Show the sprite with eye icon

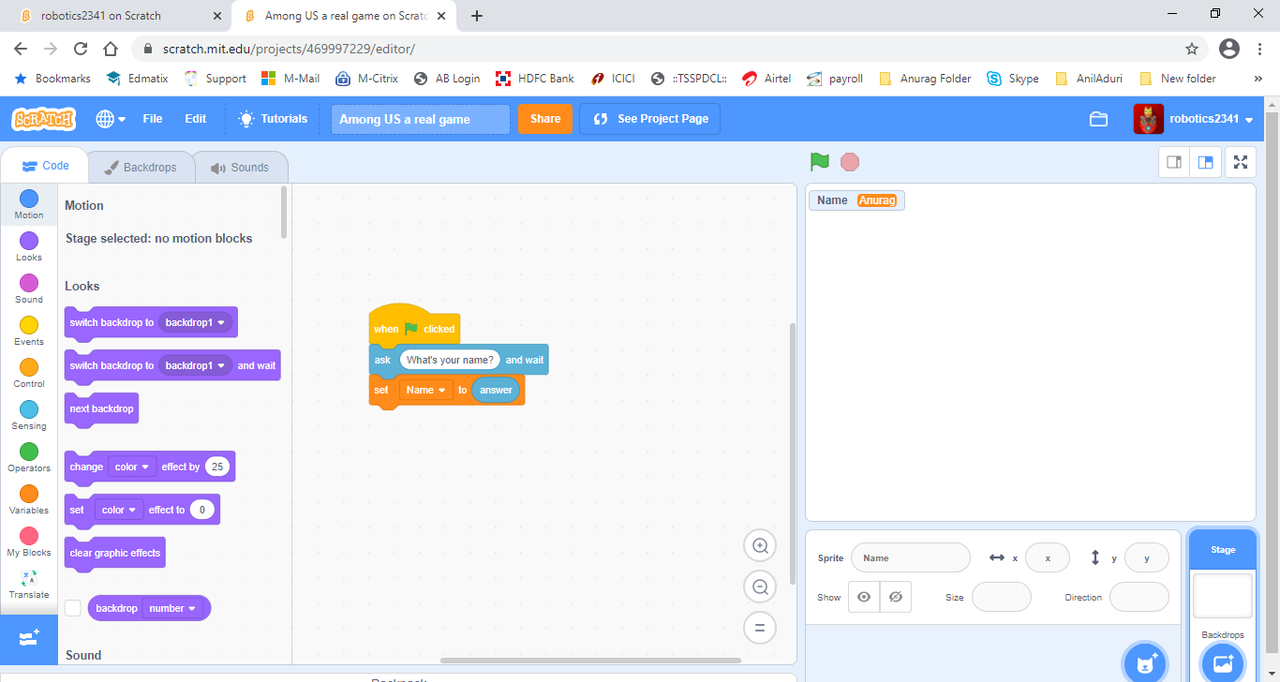[863, 597]
